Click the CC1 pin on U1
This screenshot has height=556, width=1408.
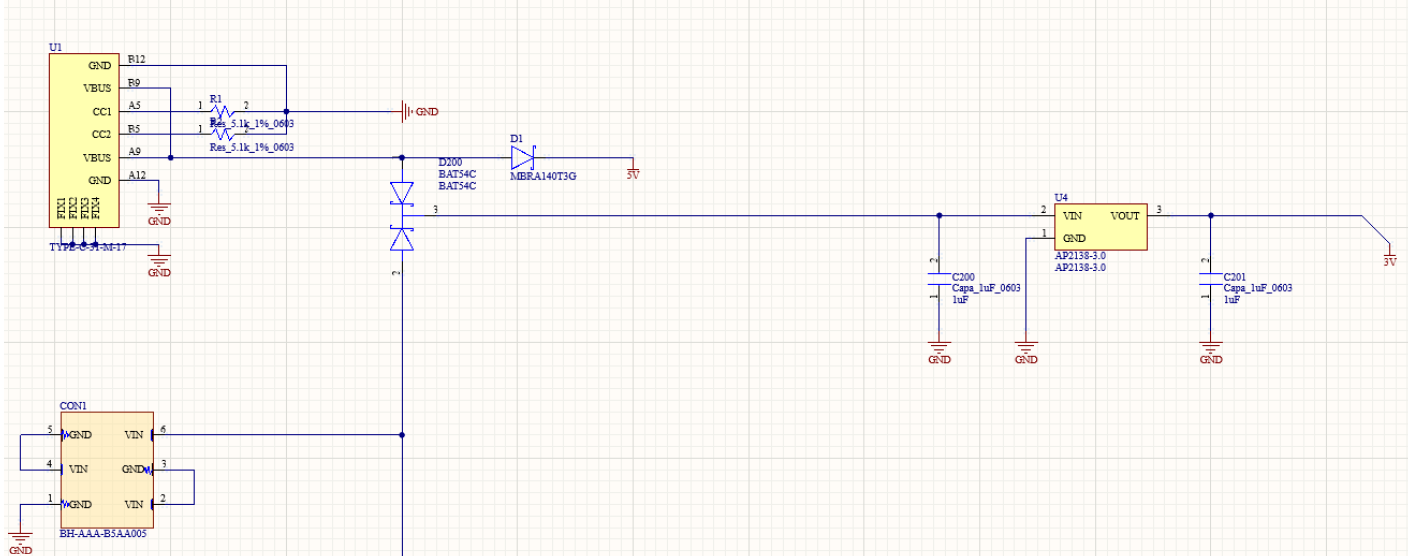click(x=100, y=111)
